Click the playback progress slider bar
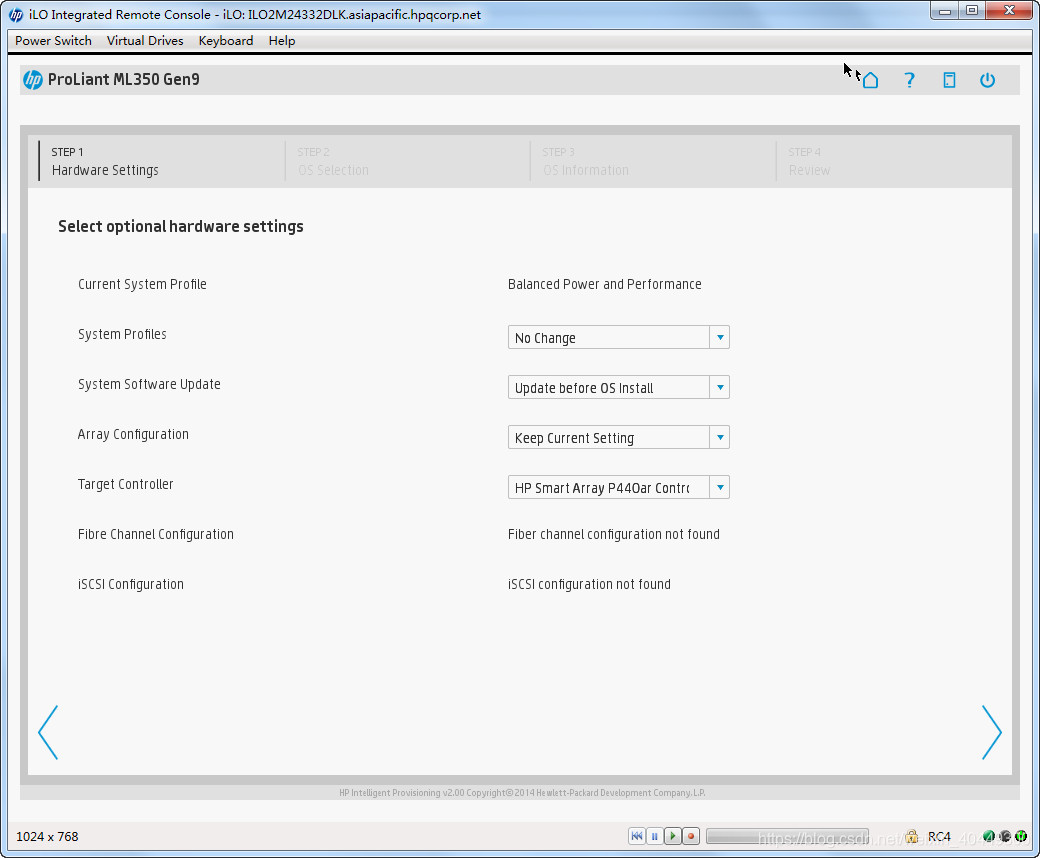 788,836
